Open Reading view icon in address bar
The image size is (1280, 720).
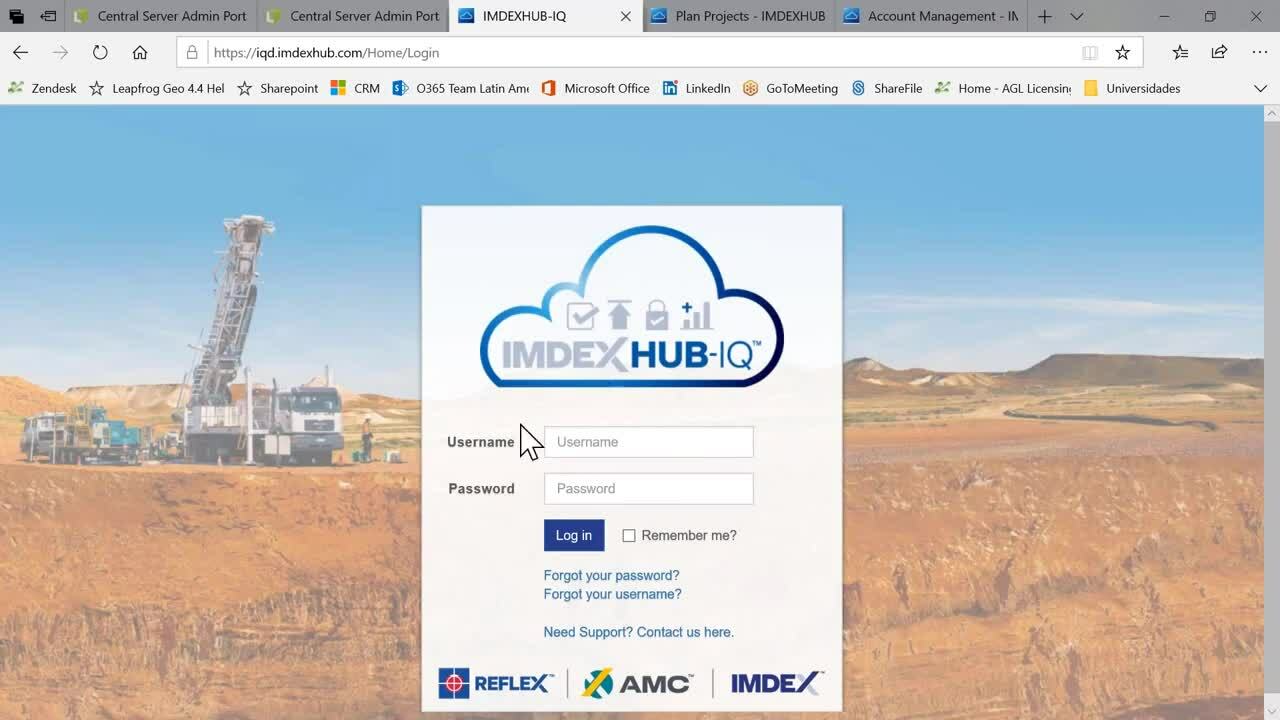click(x=1090, y=52)
